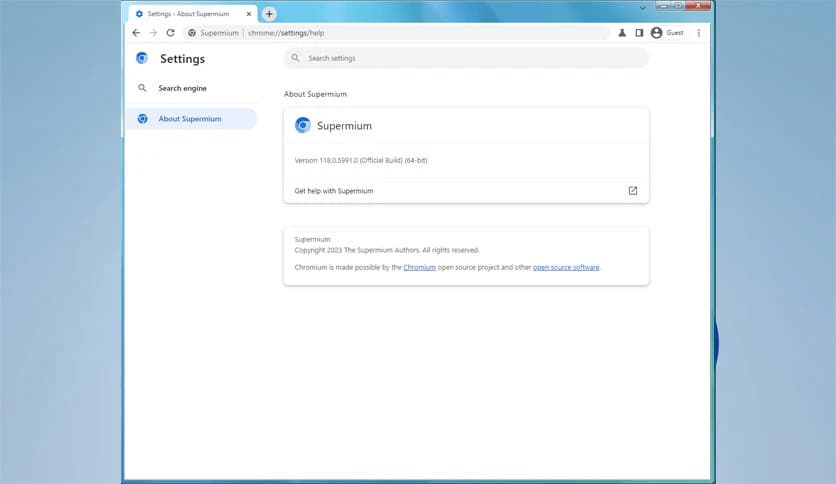Screen dimensions: 836x484
Task: Open a new tab with the plus button
Action: 269,14
